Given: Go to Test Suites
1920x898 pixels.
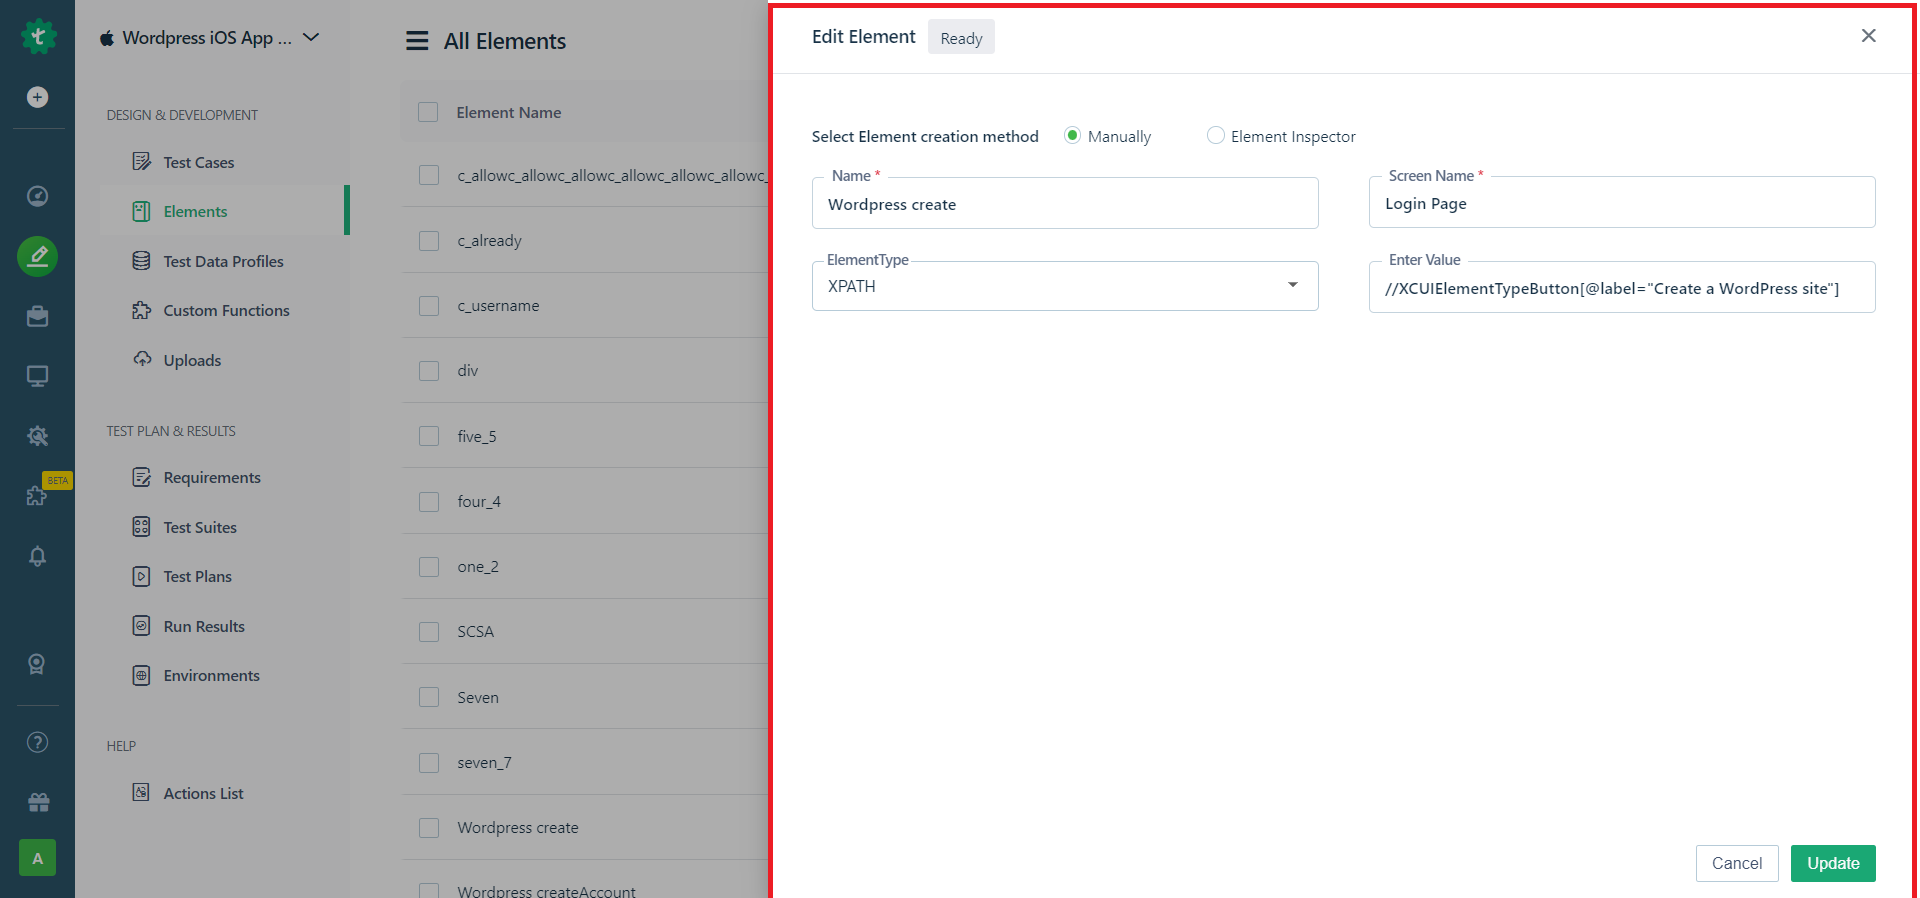Looking at the screenshot, I should coord(200,527).
